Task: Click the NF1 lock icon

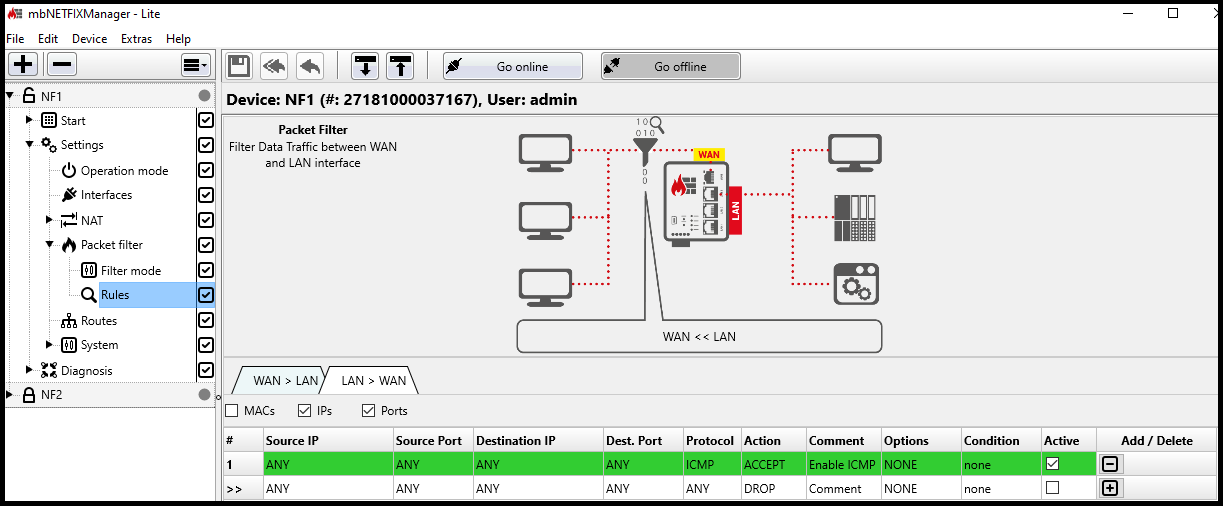Action: 29,96
